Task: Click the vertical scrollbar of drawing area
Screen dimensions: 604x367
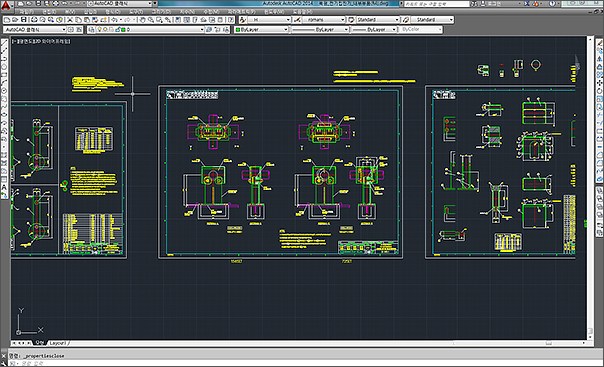Action: [x=590, y=188]
